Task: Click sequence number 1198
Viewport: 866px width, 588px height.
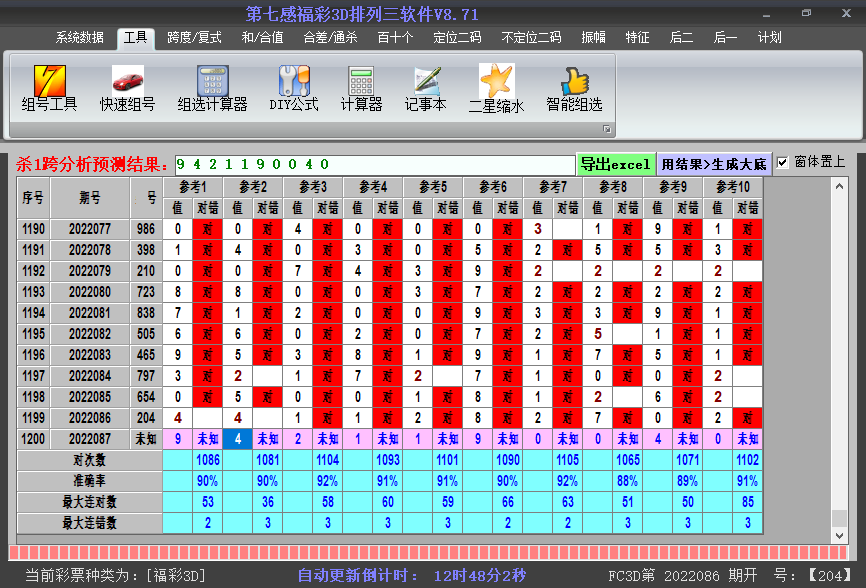Action: pyautogui.click(x=33, y=397)
